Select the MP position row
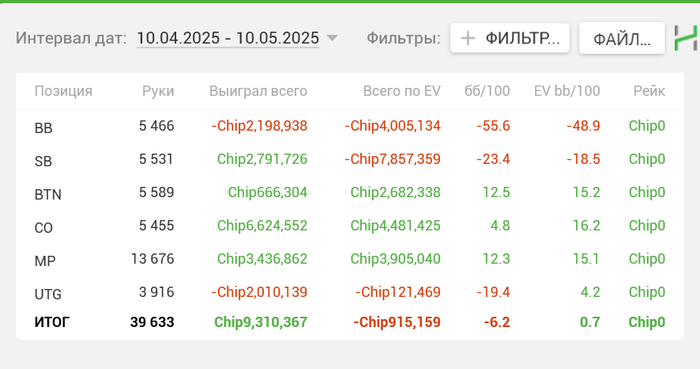This screenshot has width=700, height=369. [350, 259]
